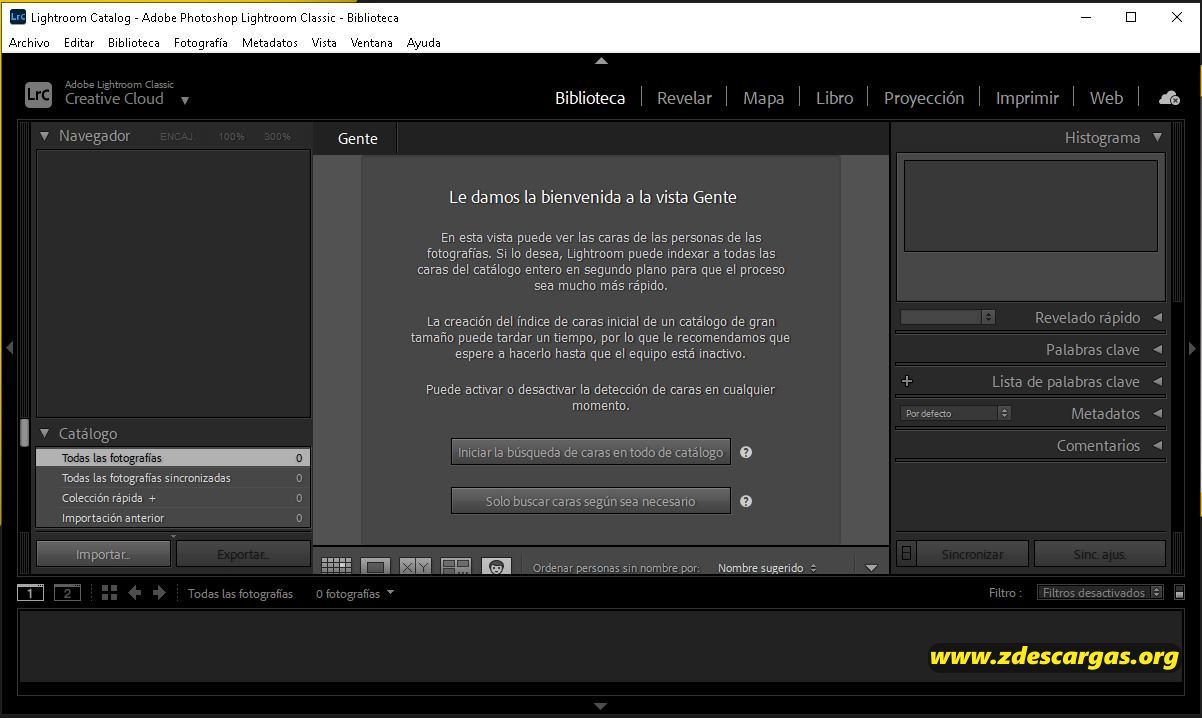Toggle the filter lock switch

click(1179, 593)
